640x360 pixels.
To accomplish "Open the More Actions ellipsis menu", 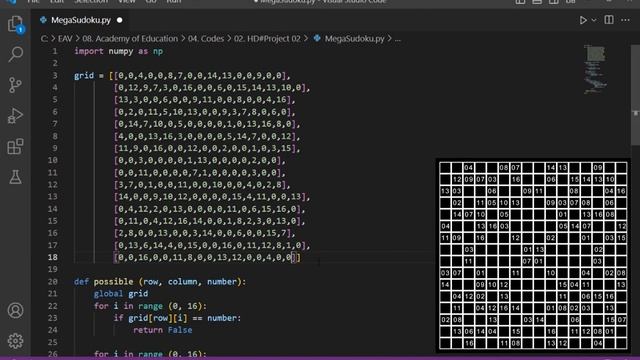I will tap(625, 20).
